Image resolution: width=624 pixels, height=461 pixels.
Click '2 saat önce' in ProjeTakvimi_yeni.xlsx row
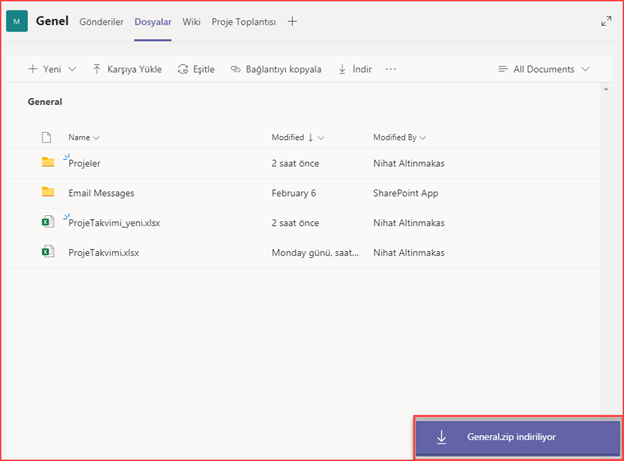295,223
